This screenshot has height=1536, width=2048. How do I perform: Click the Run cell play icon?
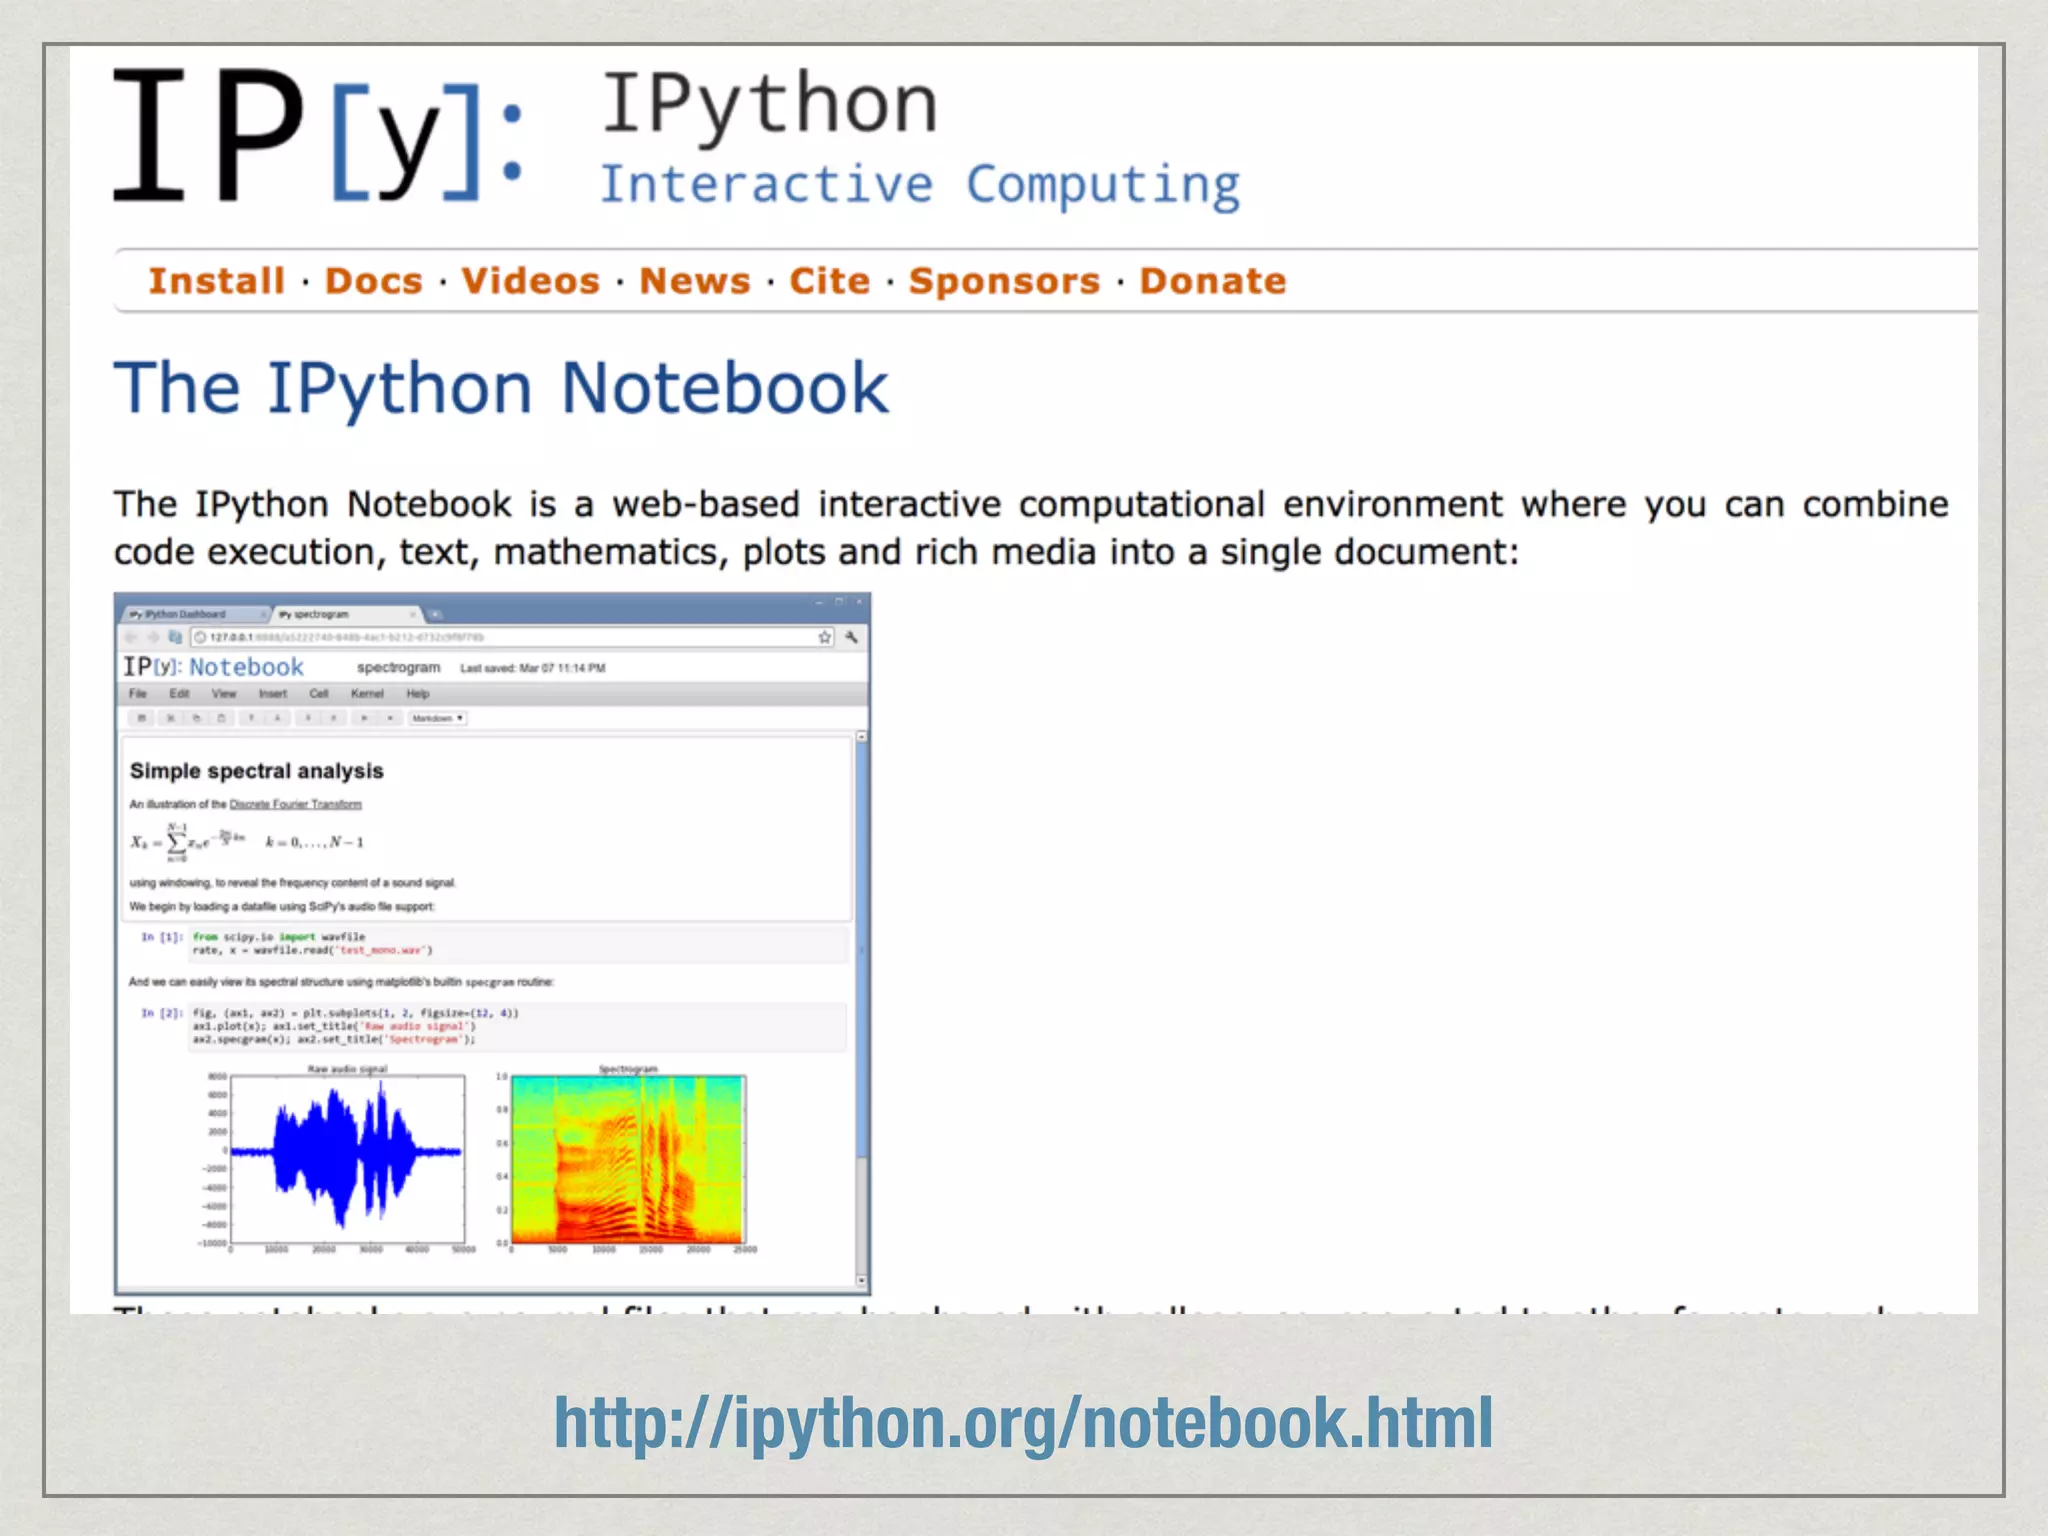[364, 718]
